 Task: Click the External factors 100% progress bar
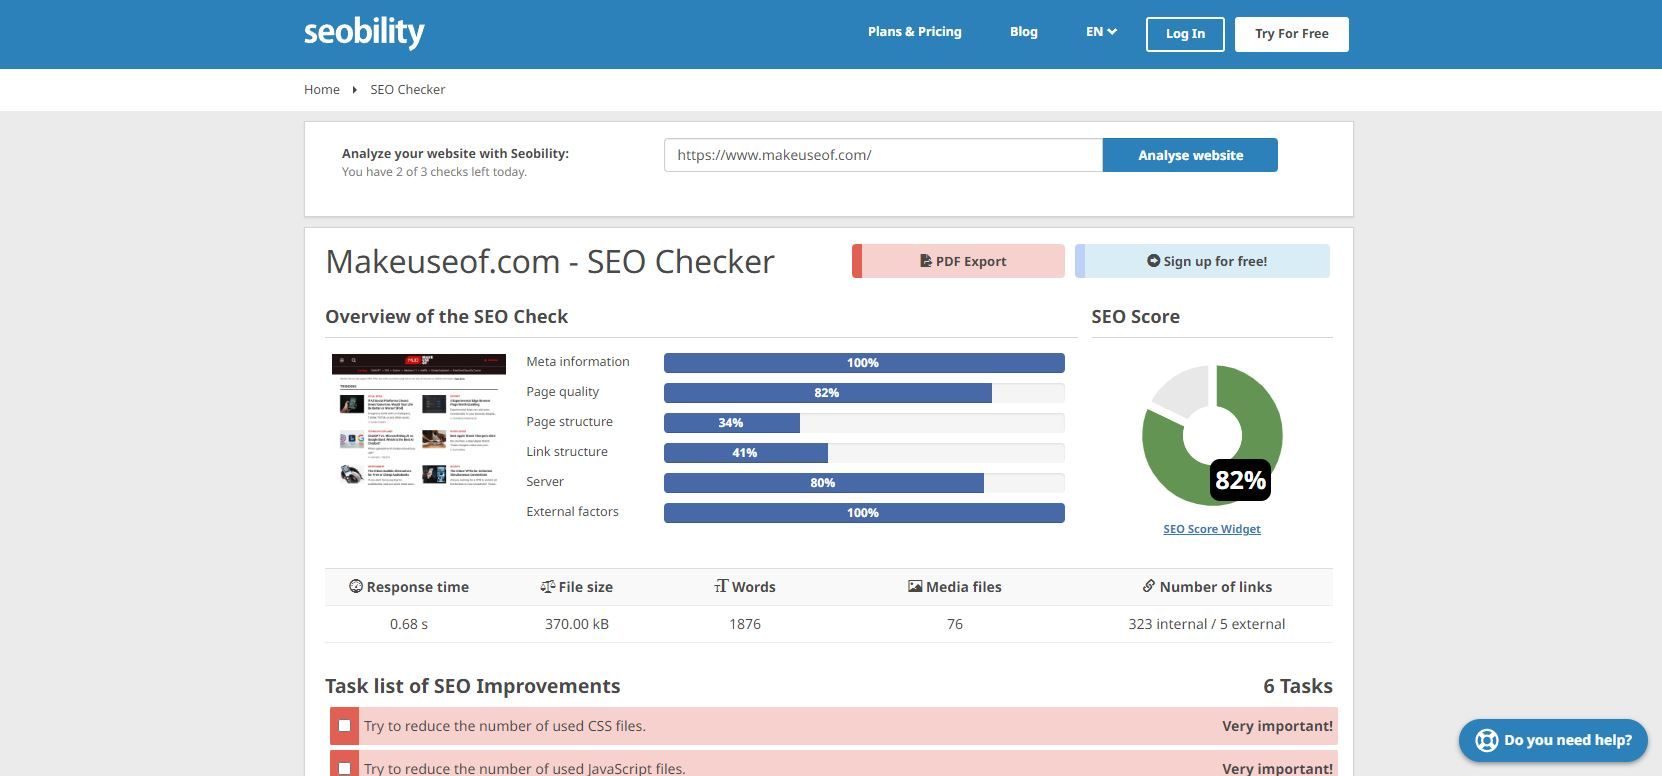tap(864, 513)
